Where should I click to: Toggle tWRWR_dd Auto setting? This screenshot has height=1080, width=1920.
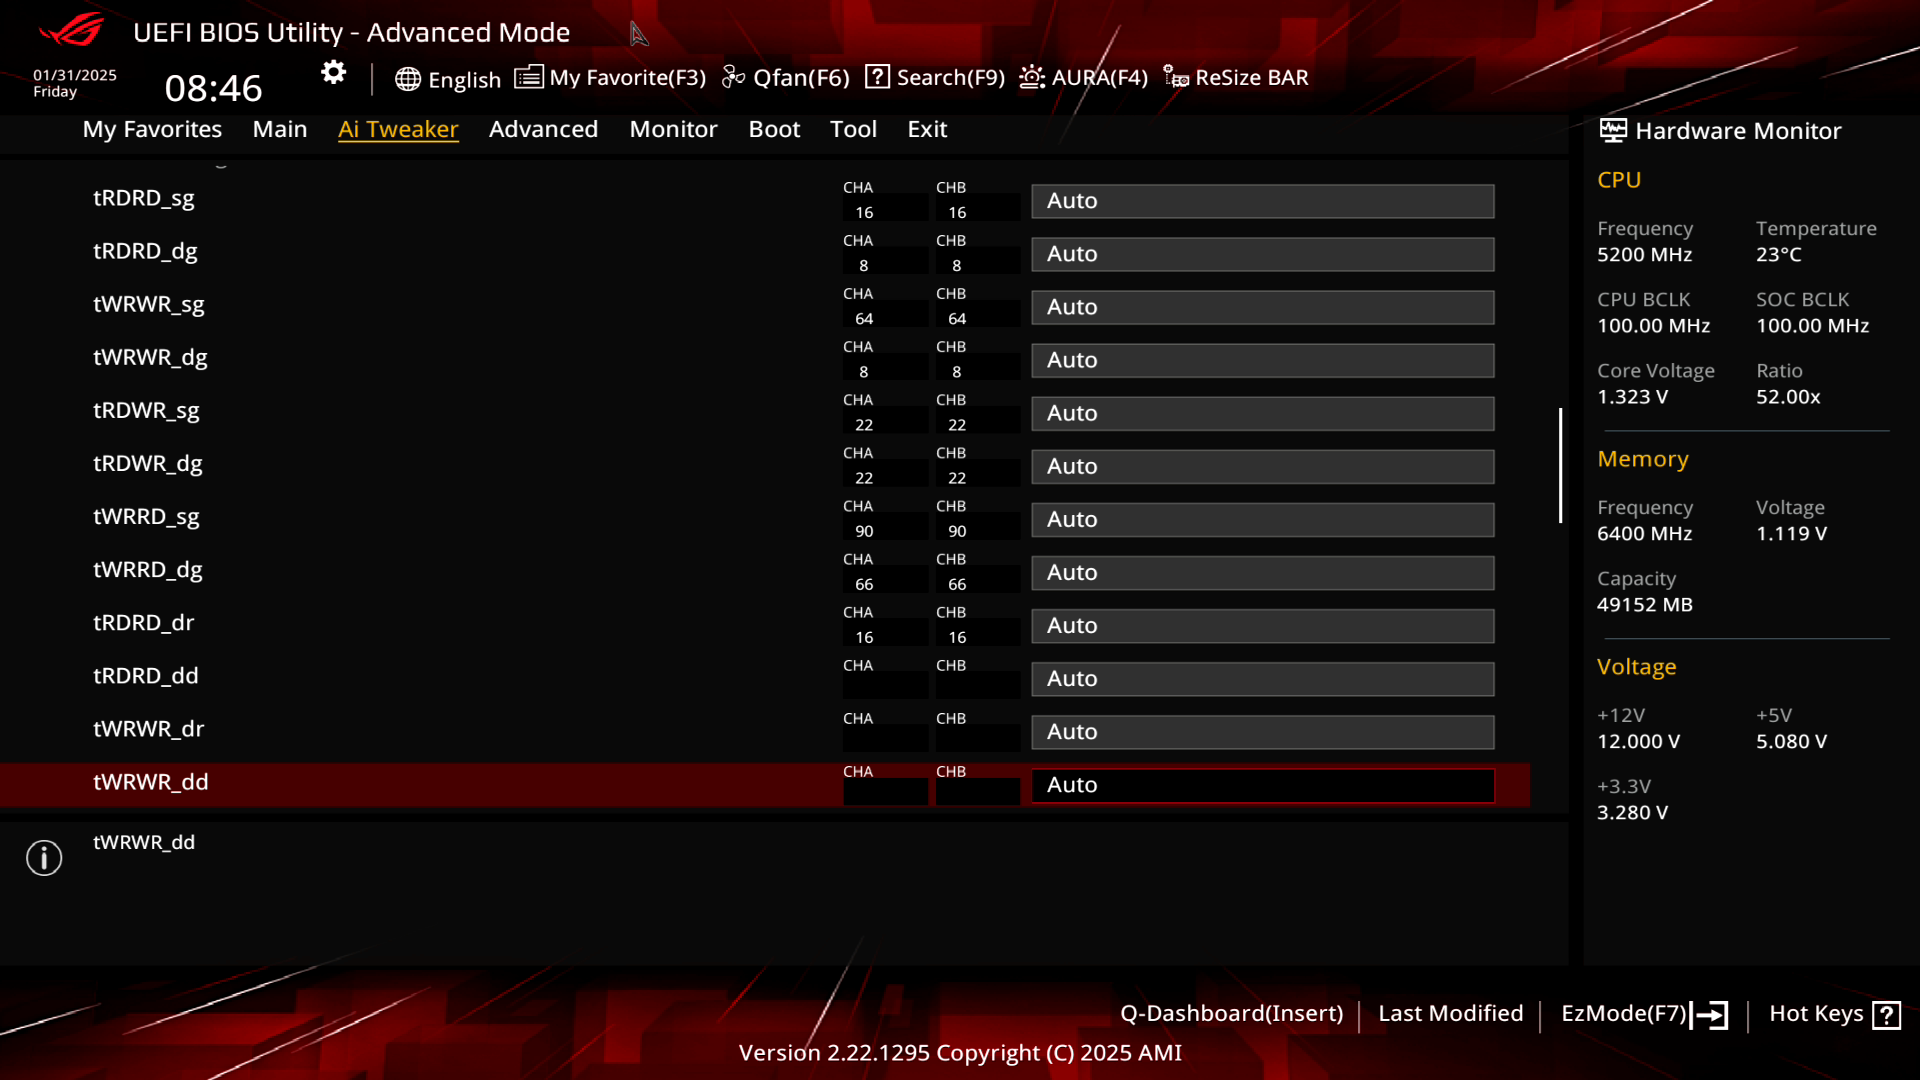(x=1262, y=783)
